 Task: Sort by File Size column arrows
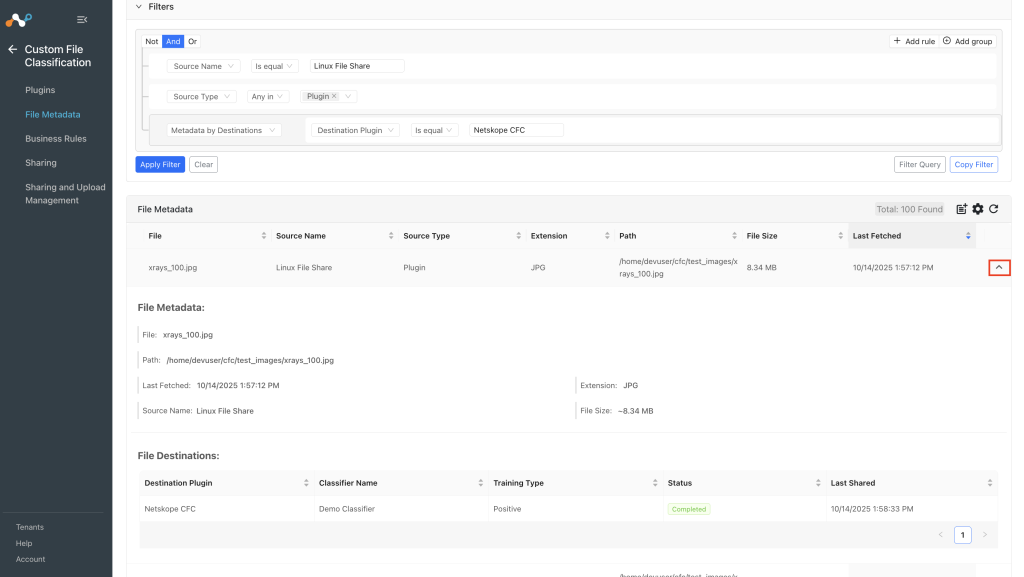tap(840, 236)
